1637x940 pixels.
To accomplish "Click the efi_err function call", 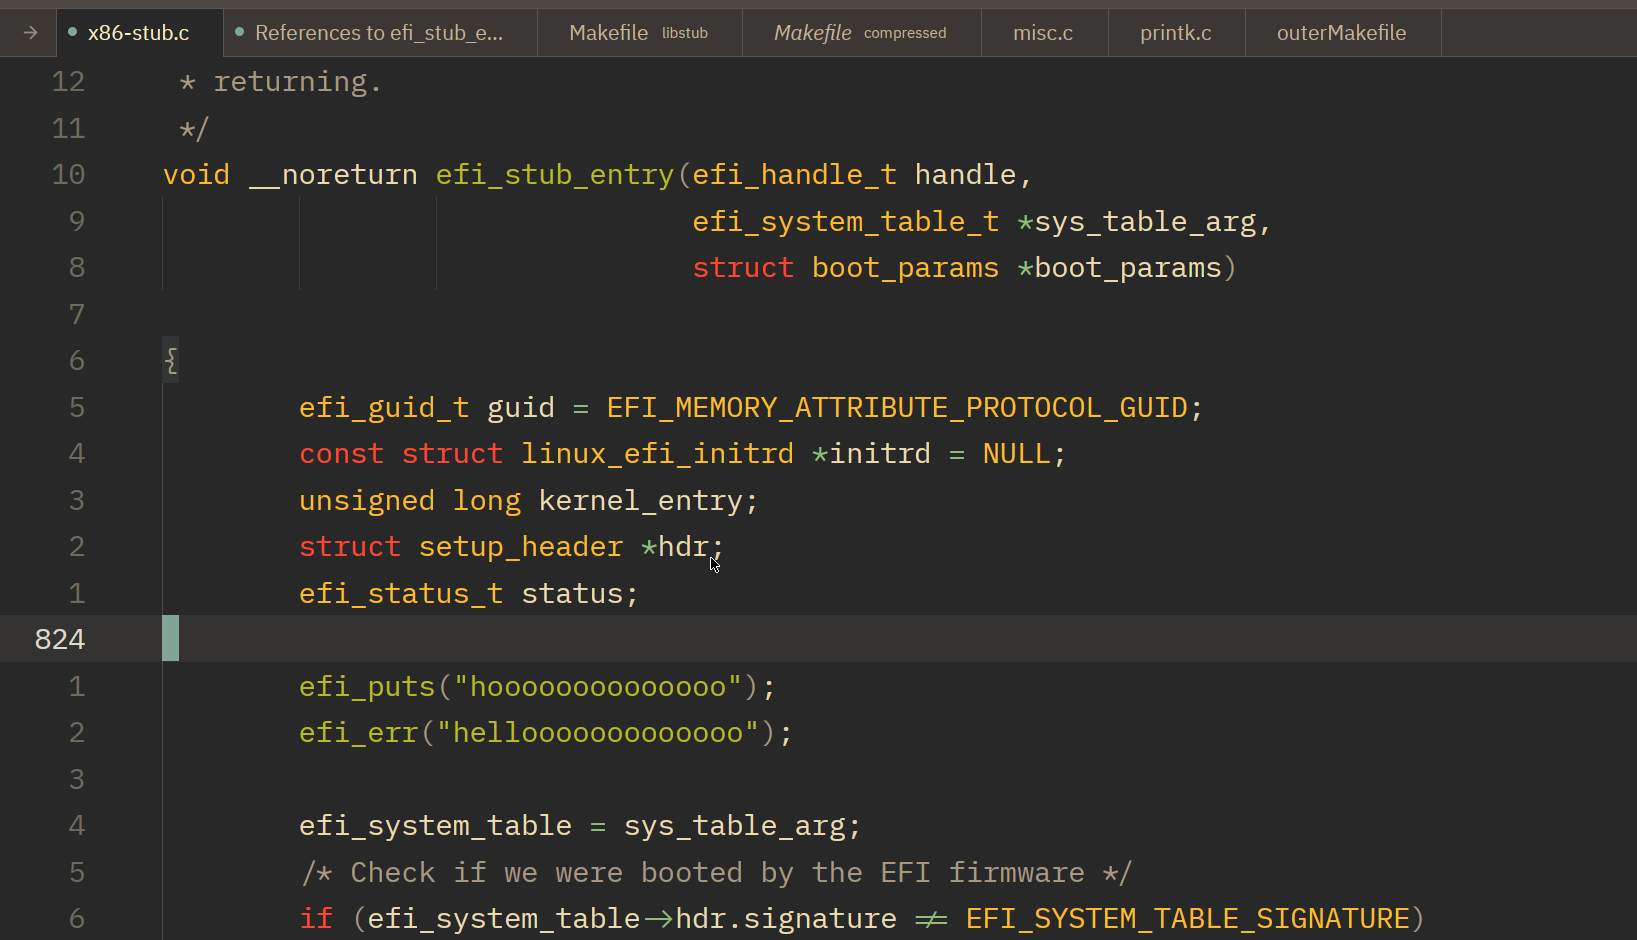I will click(x=359, y=733).
